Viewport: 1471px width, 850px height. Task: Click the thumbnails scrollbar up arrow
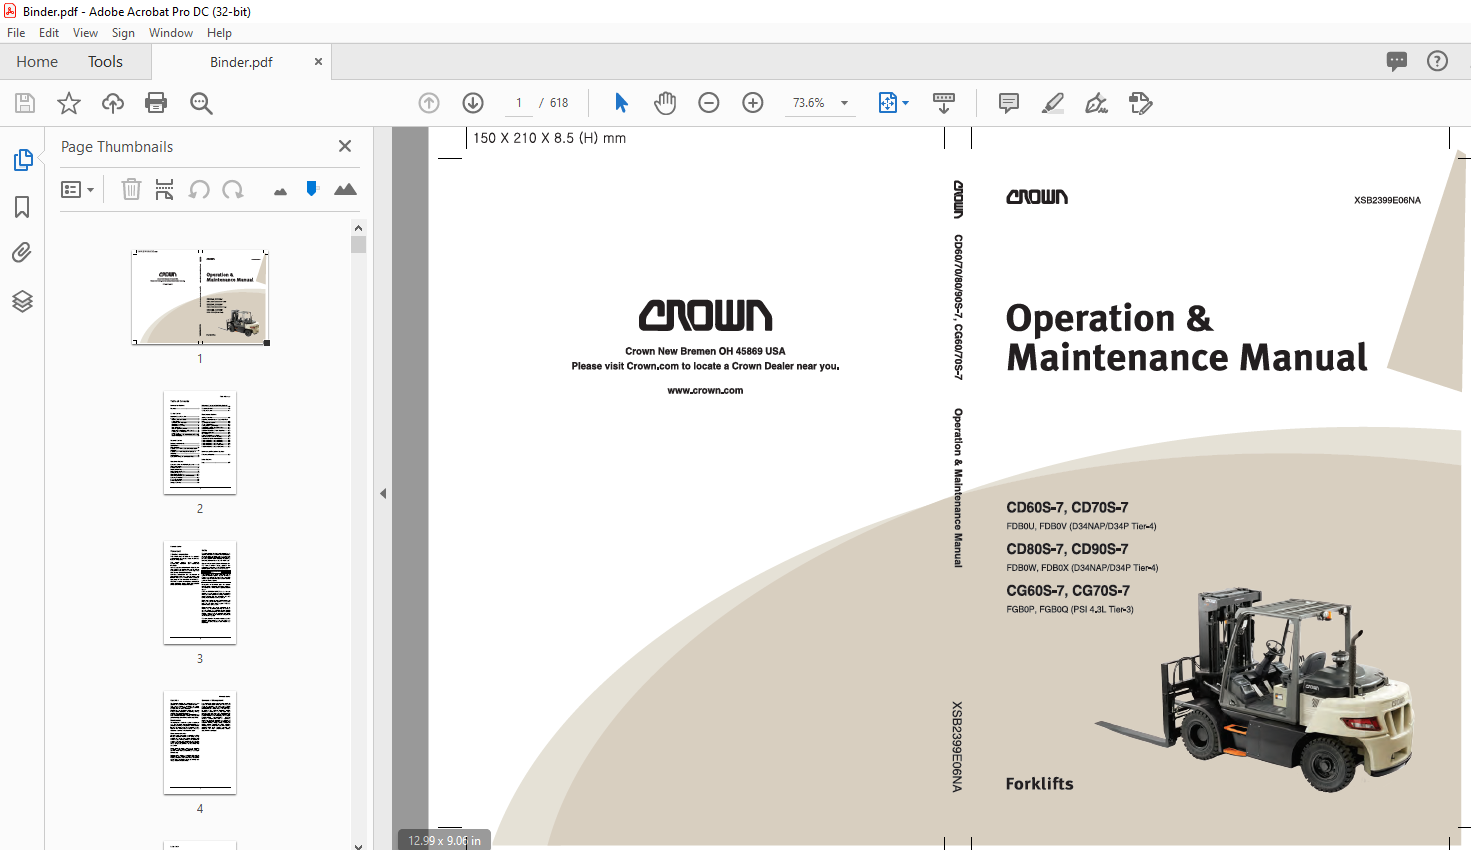tap(358, 228)
